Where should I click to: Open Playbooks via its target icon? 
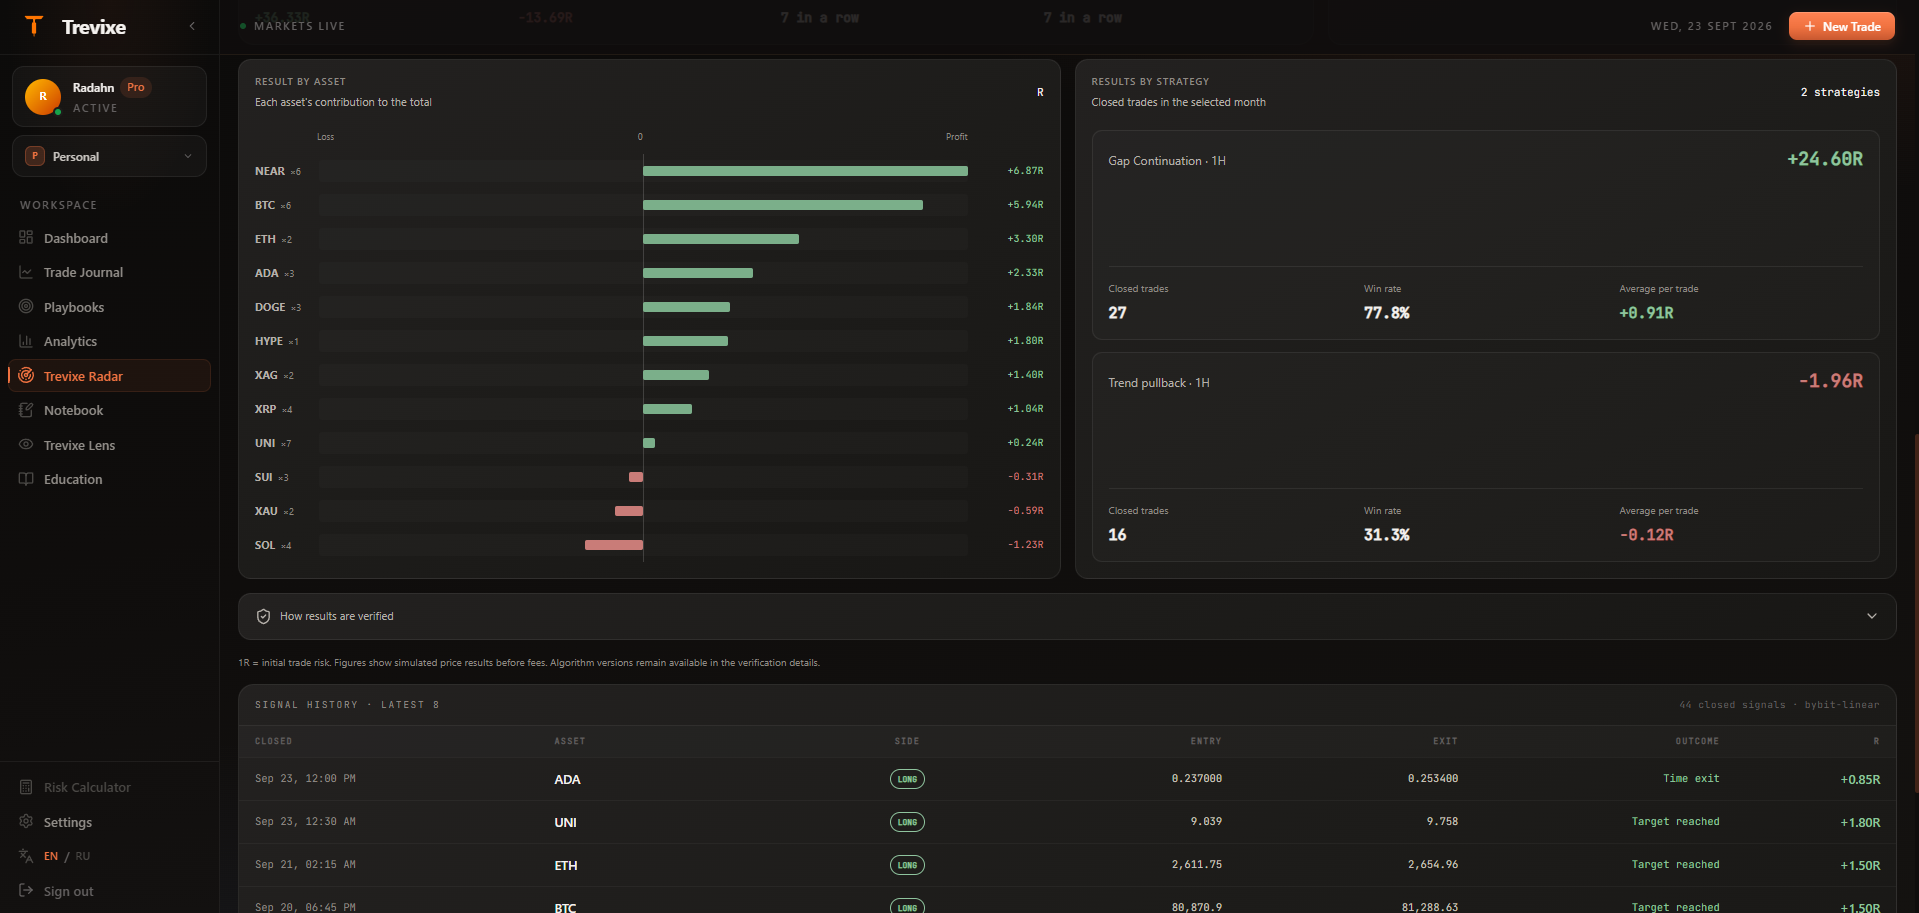(26, 307)
